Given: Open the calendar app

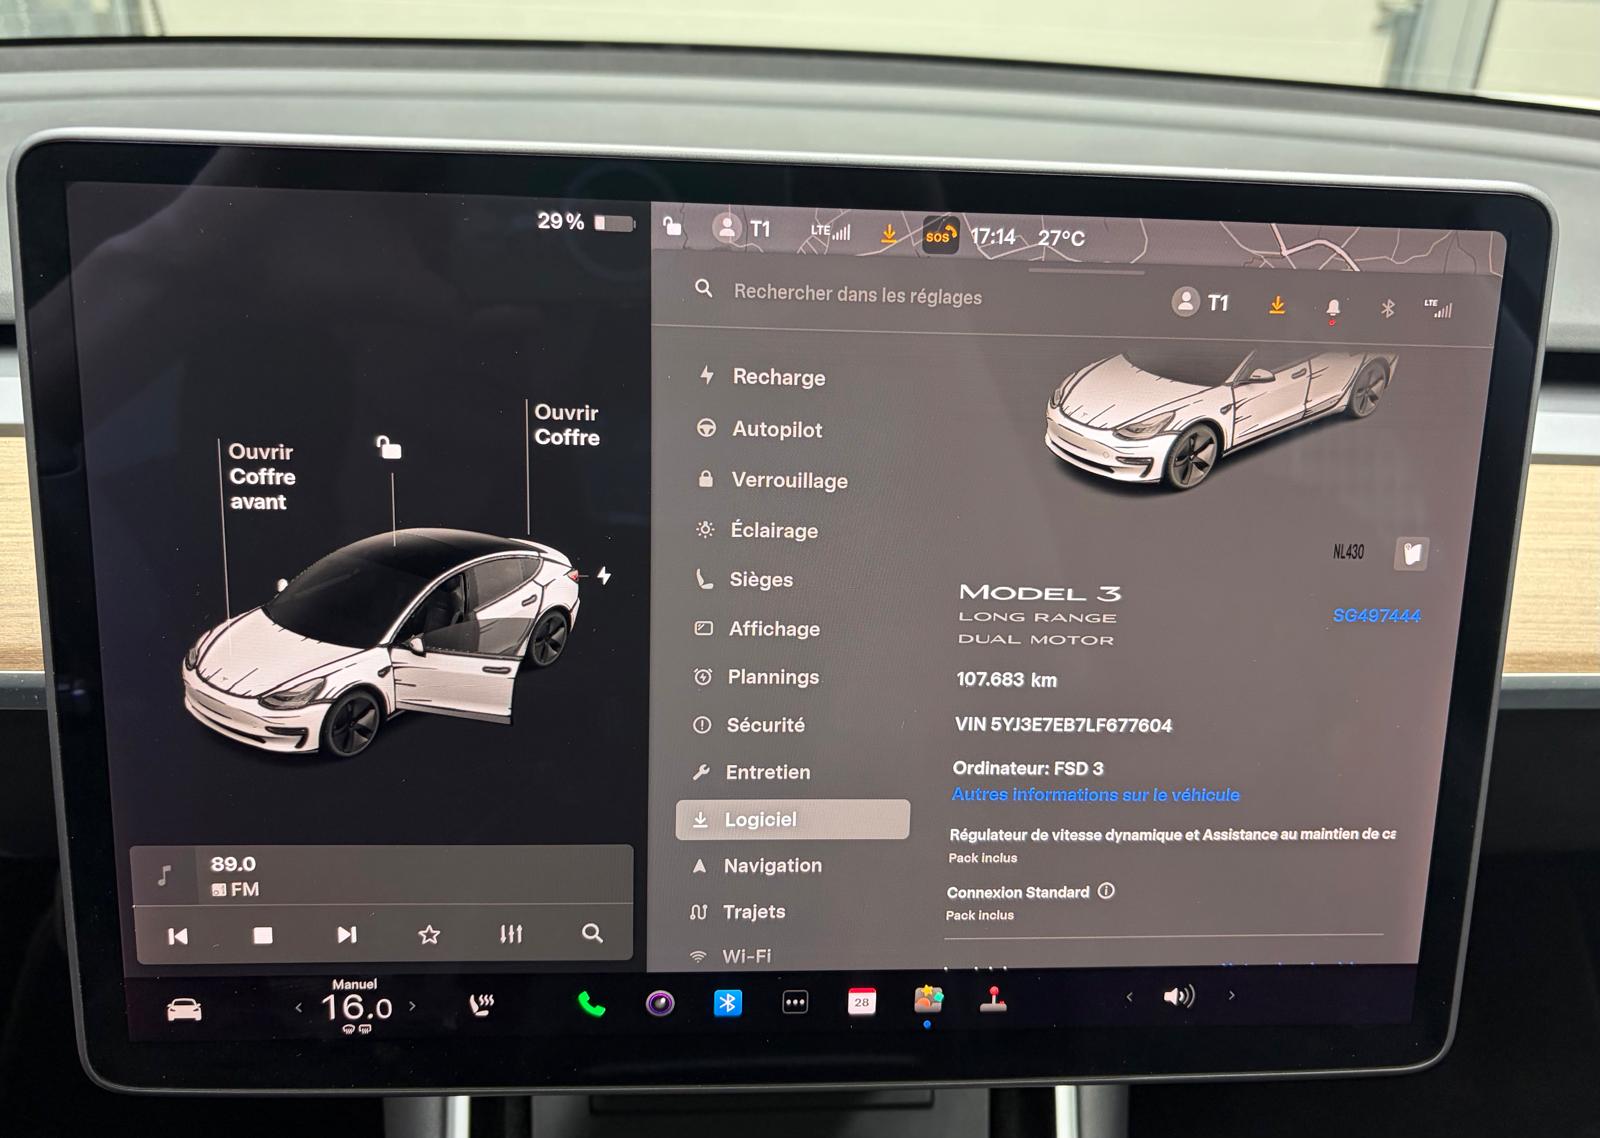Looking at the screenshot, I should point(862,1001).
